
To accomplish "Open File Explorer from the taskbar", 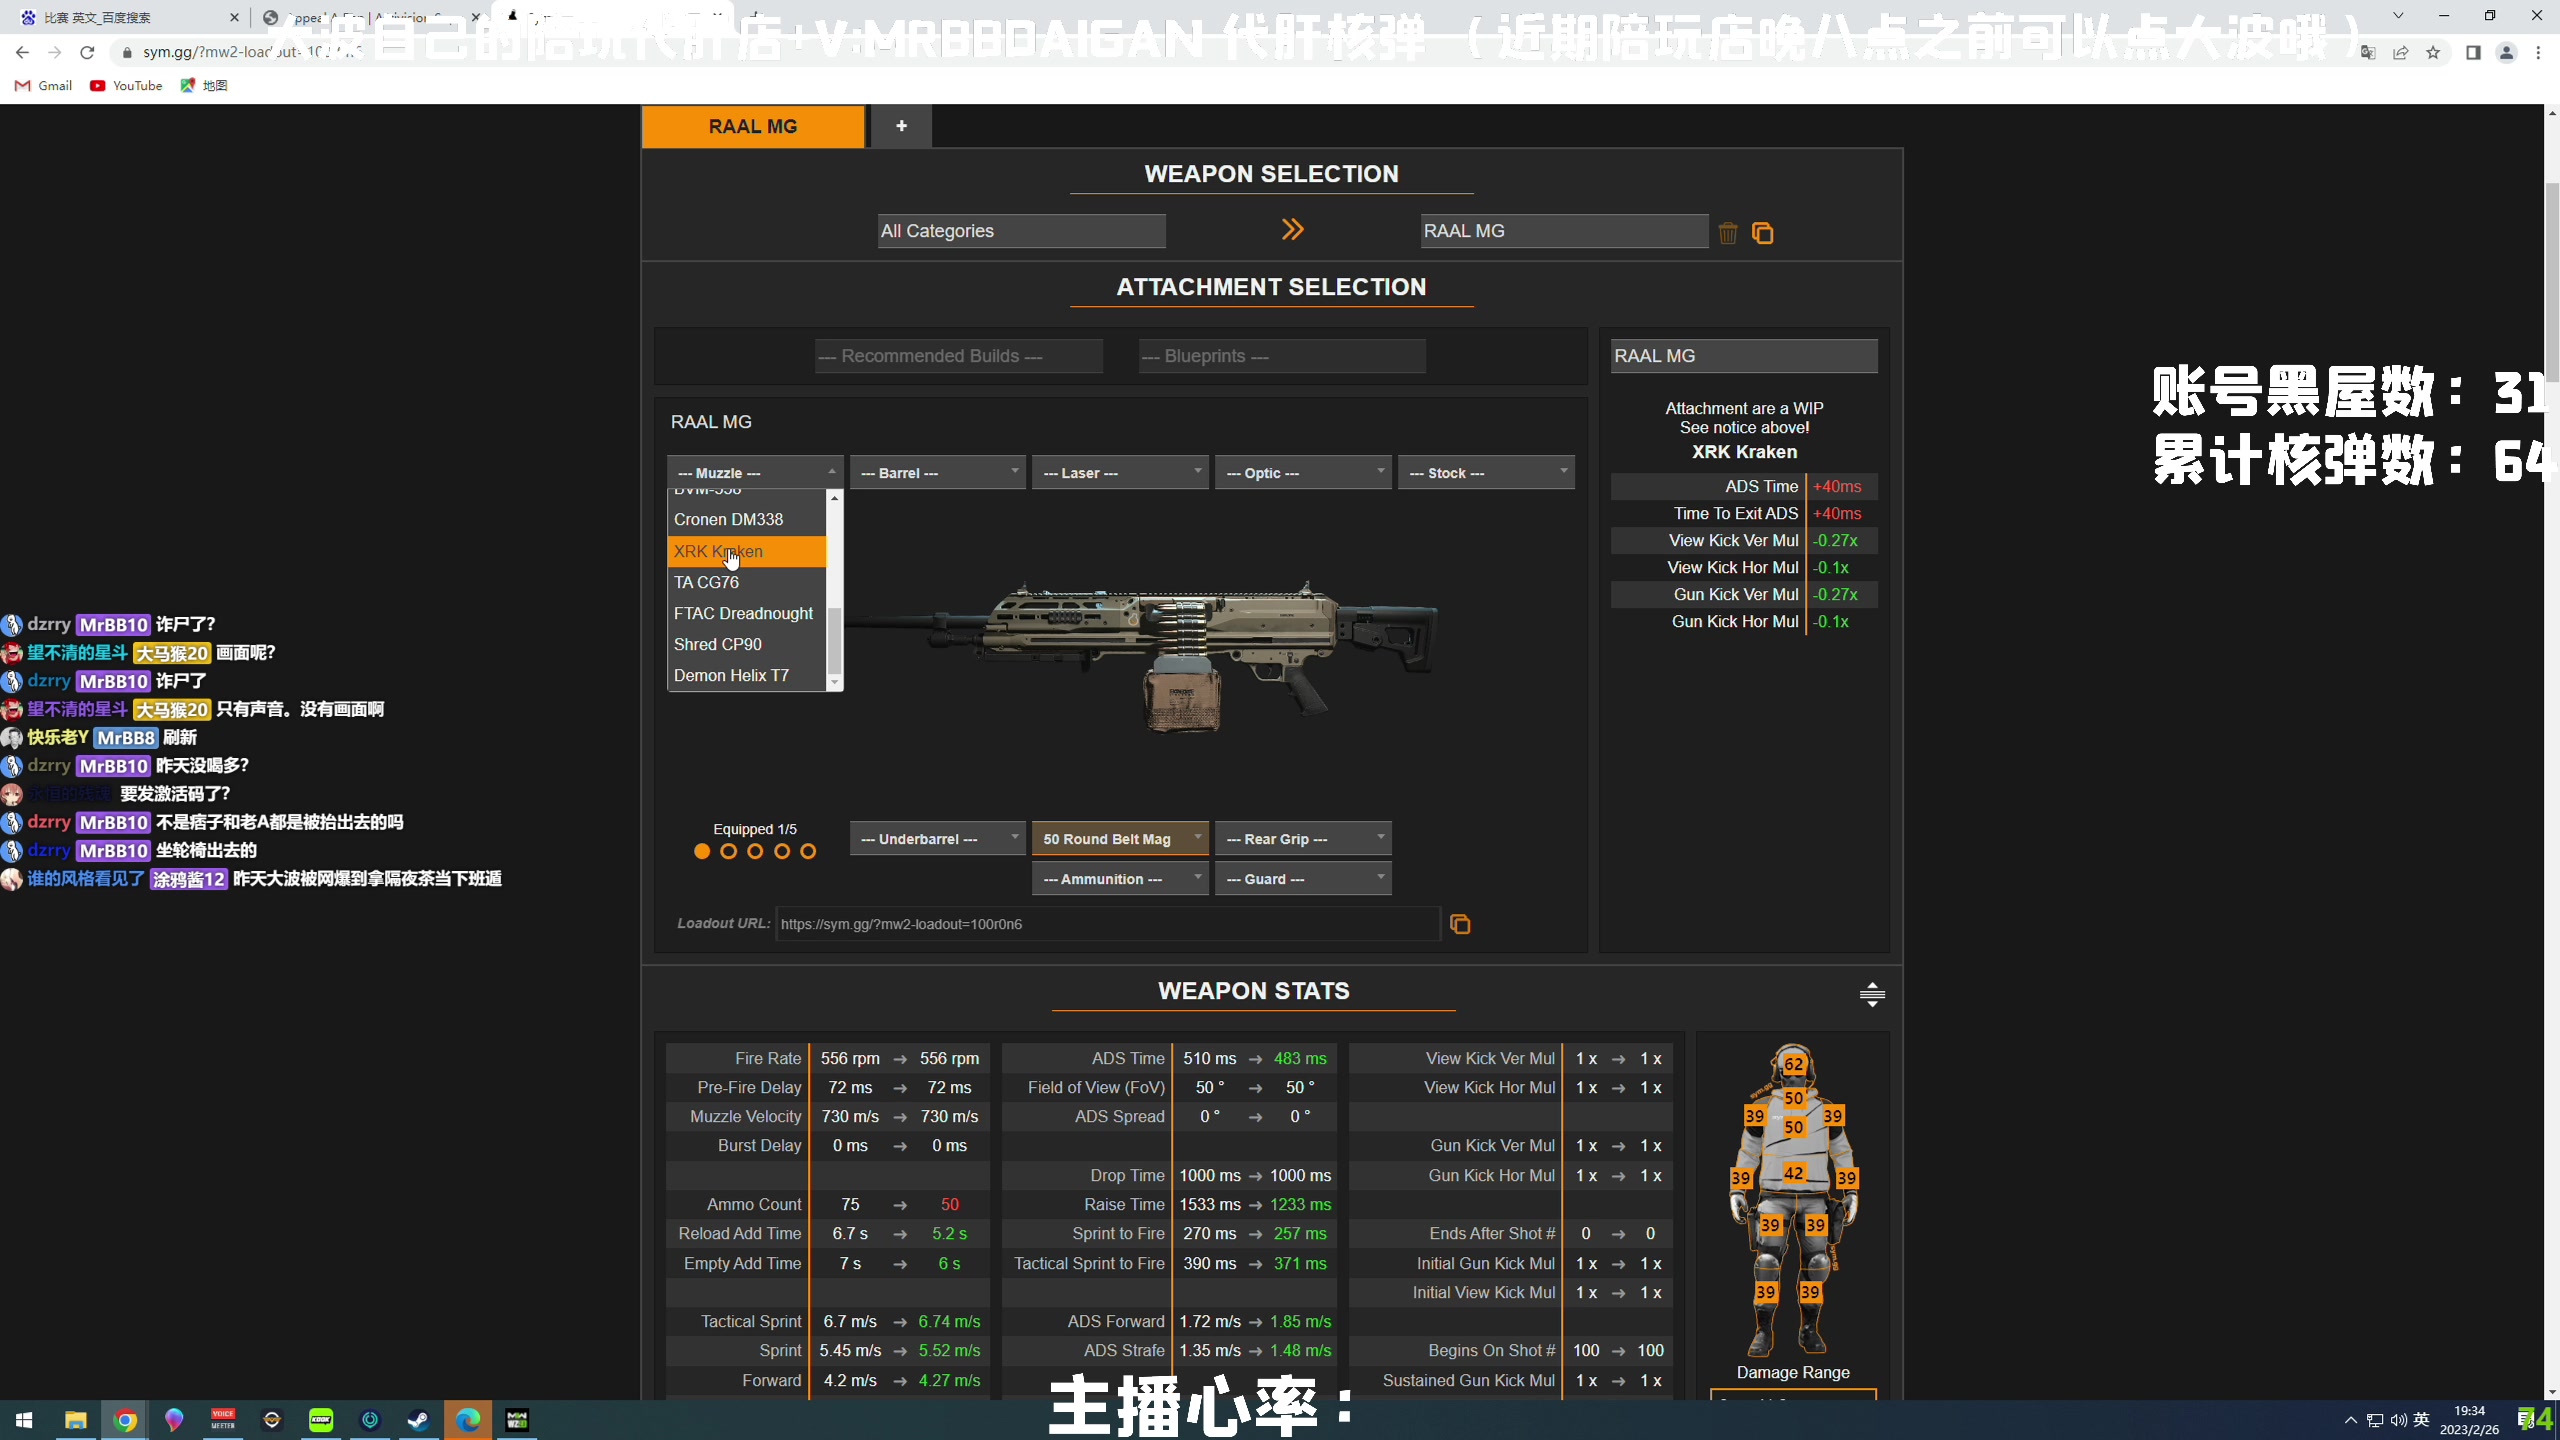I will tap(76, 1420).
